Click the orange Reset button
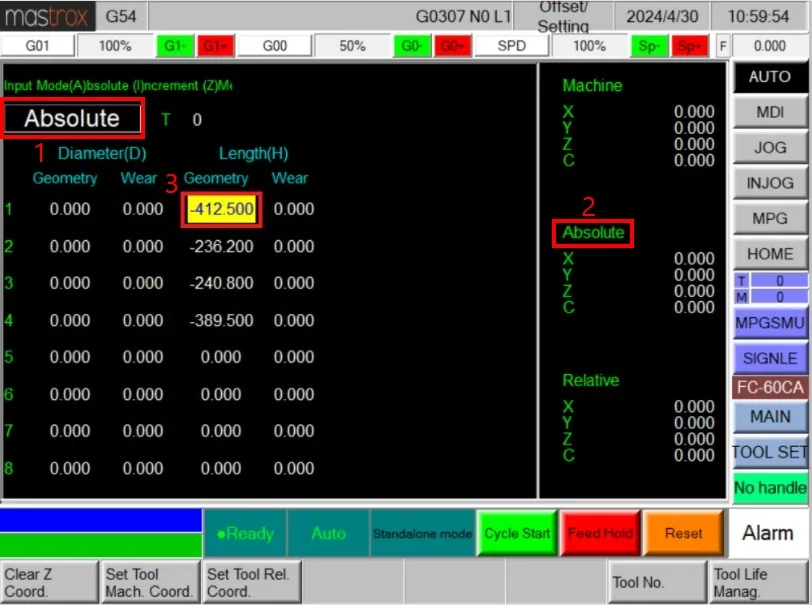 (684, 533)
